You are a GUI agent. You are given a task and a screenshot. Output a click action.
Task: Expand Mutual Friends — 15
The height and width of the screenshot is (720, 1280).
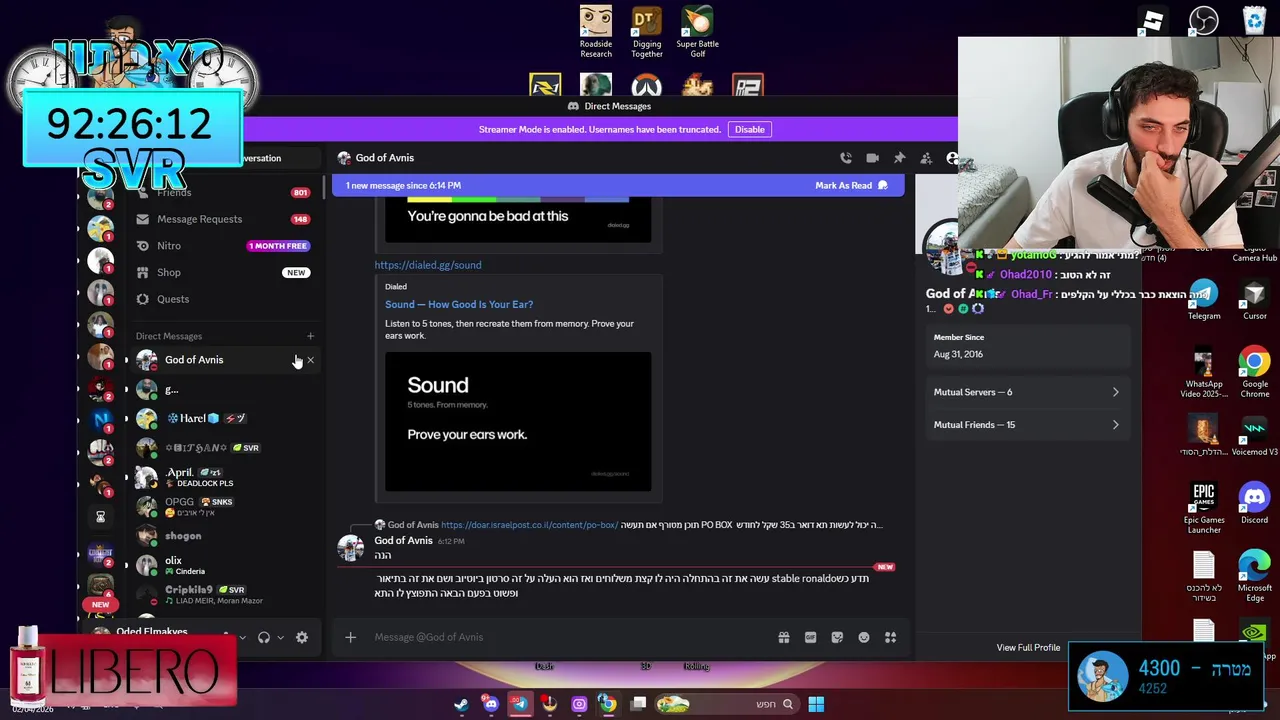click(1026, 425)
